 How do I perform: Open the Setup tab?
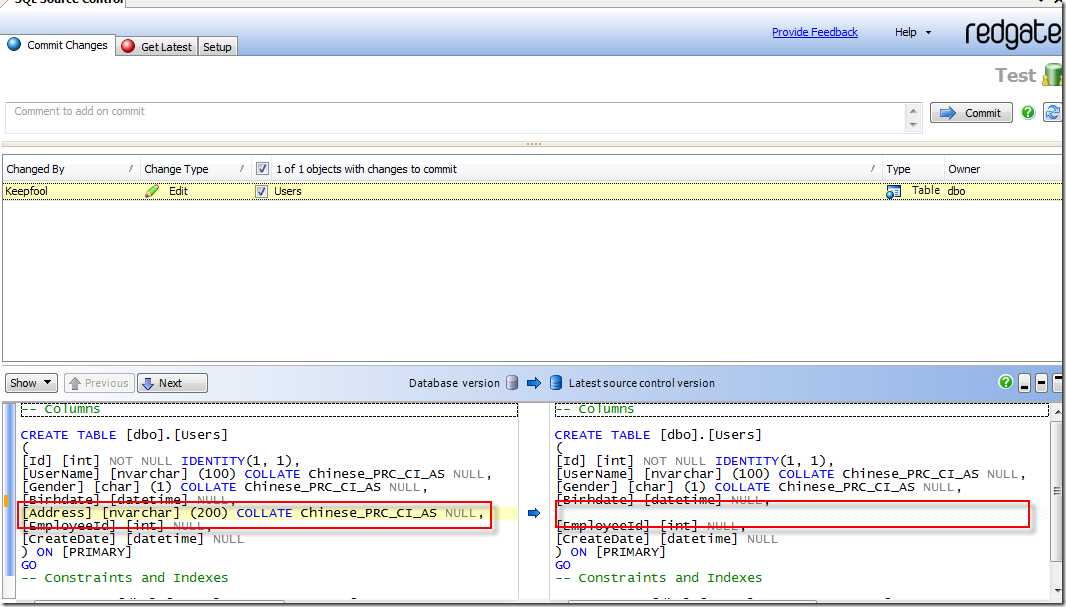(x=217, y=46)
